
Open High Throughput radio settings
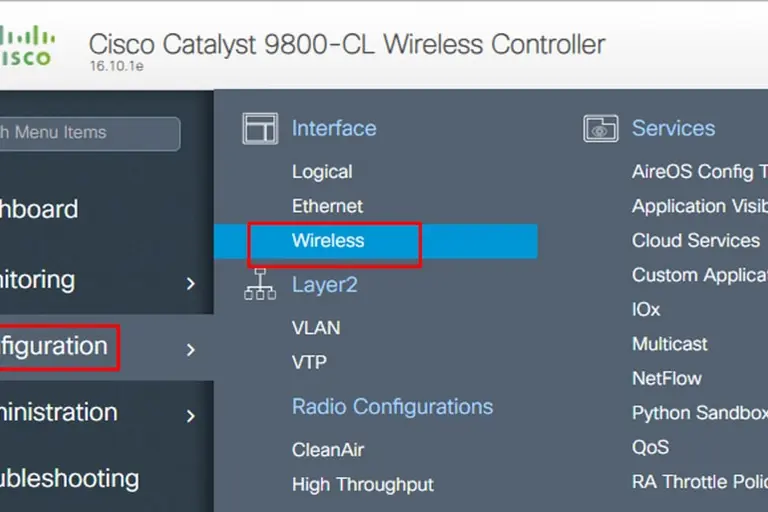click(x=363, y=485)
